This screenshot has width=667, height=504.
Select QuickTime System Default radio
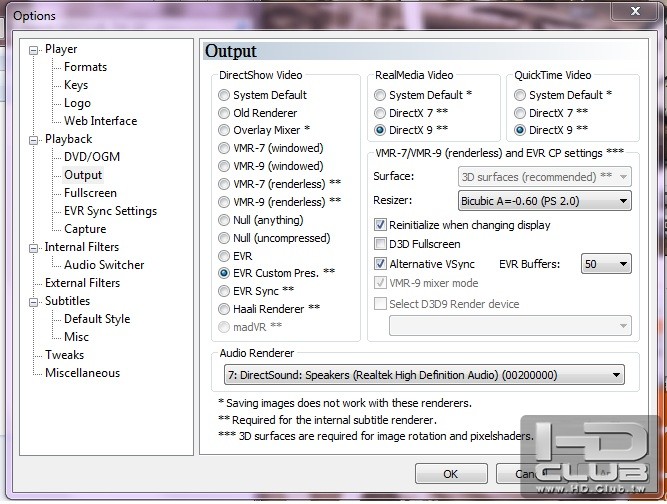tap(520, 95)
